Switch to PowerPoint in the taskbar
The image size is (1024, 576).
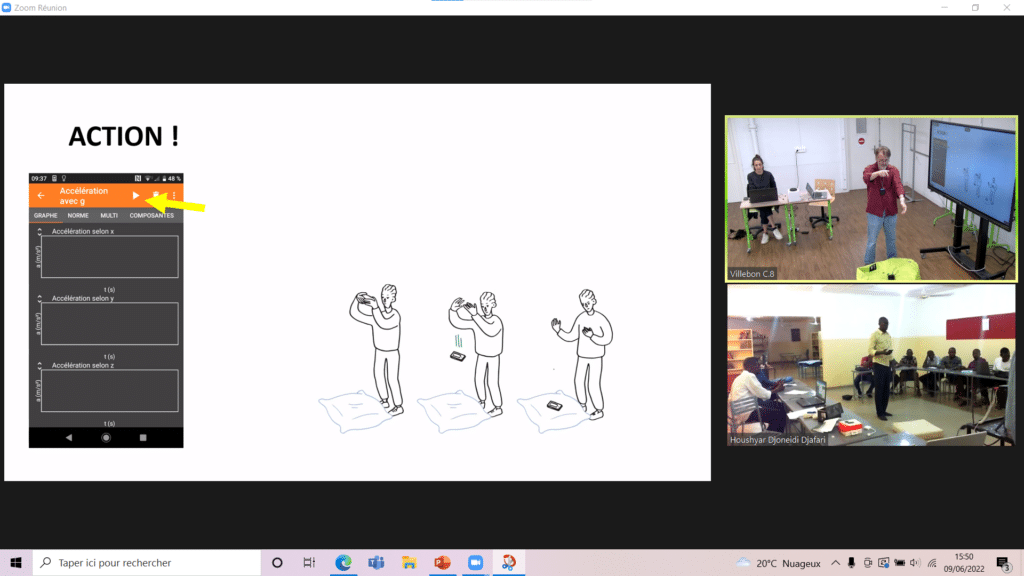(x=442, y=562)
